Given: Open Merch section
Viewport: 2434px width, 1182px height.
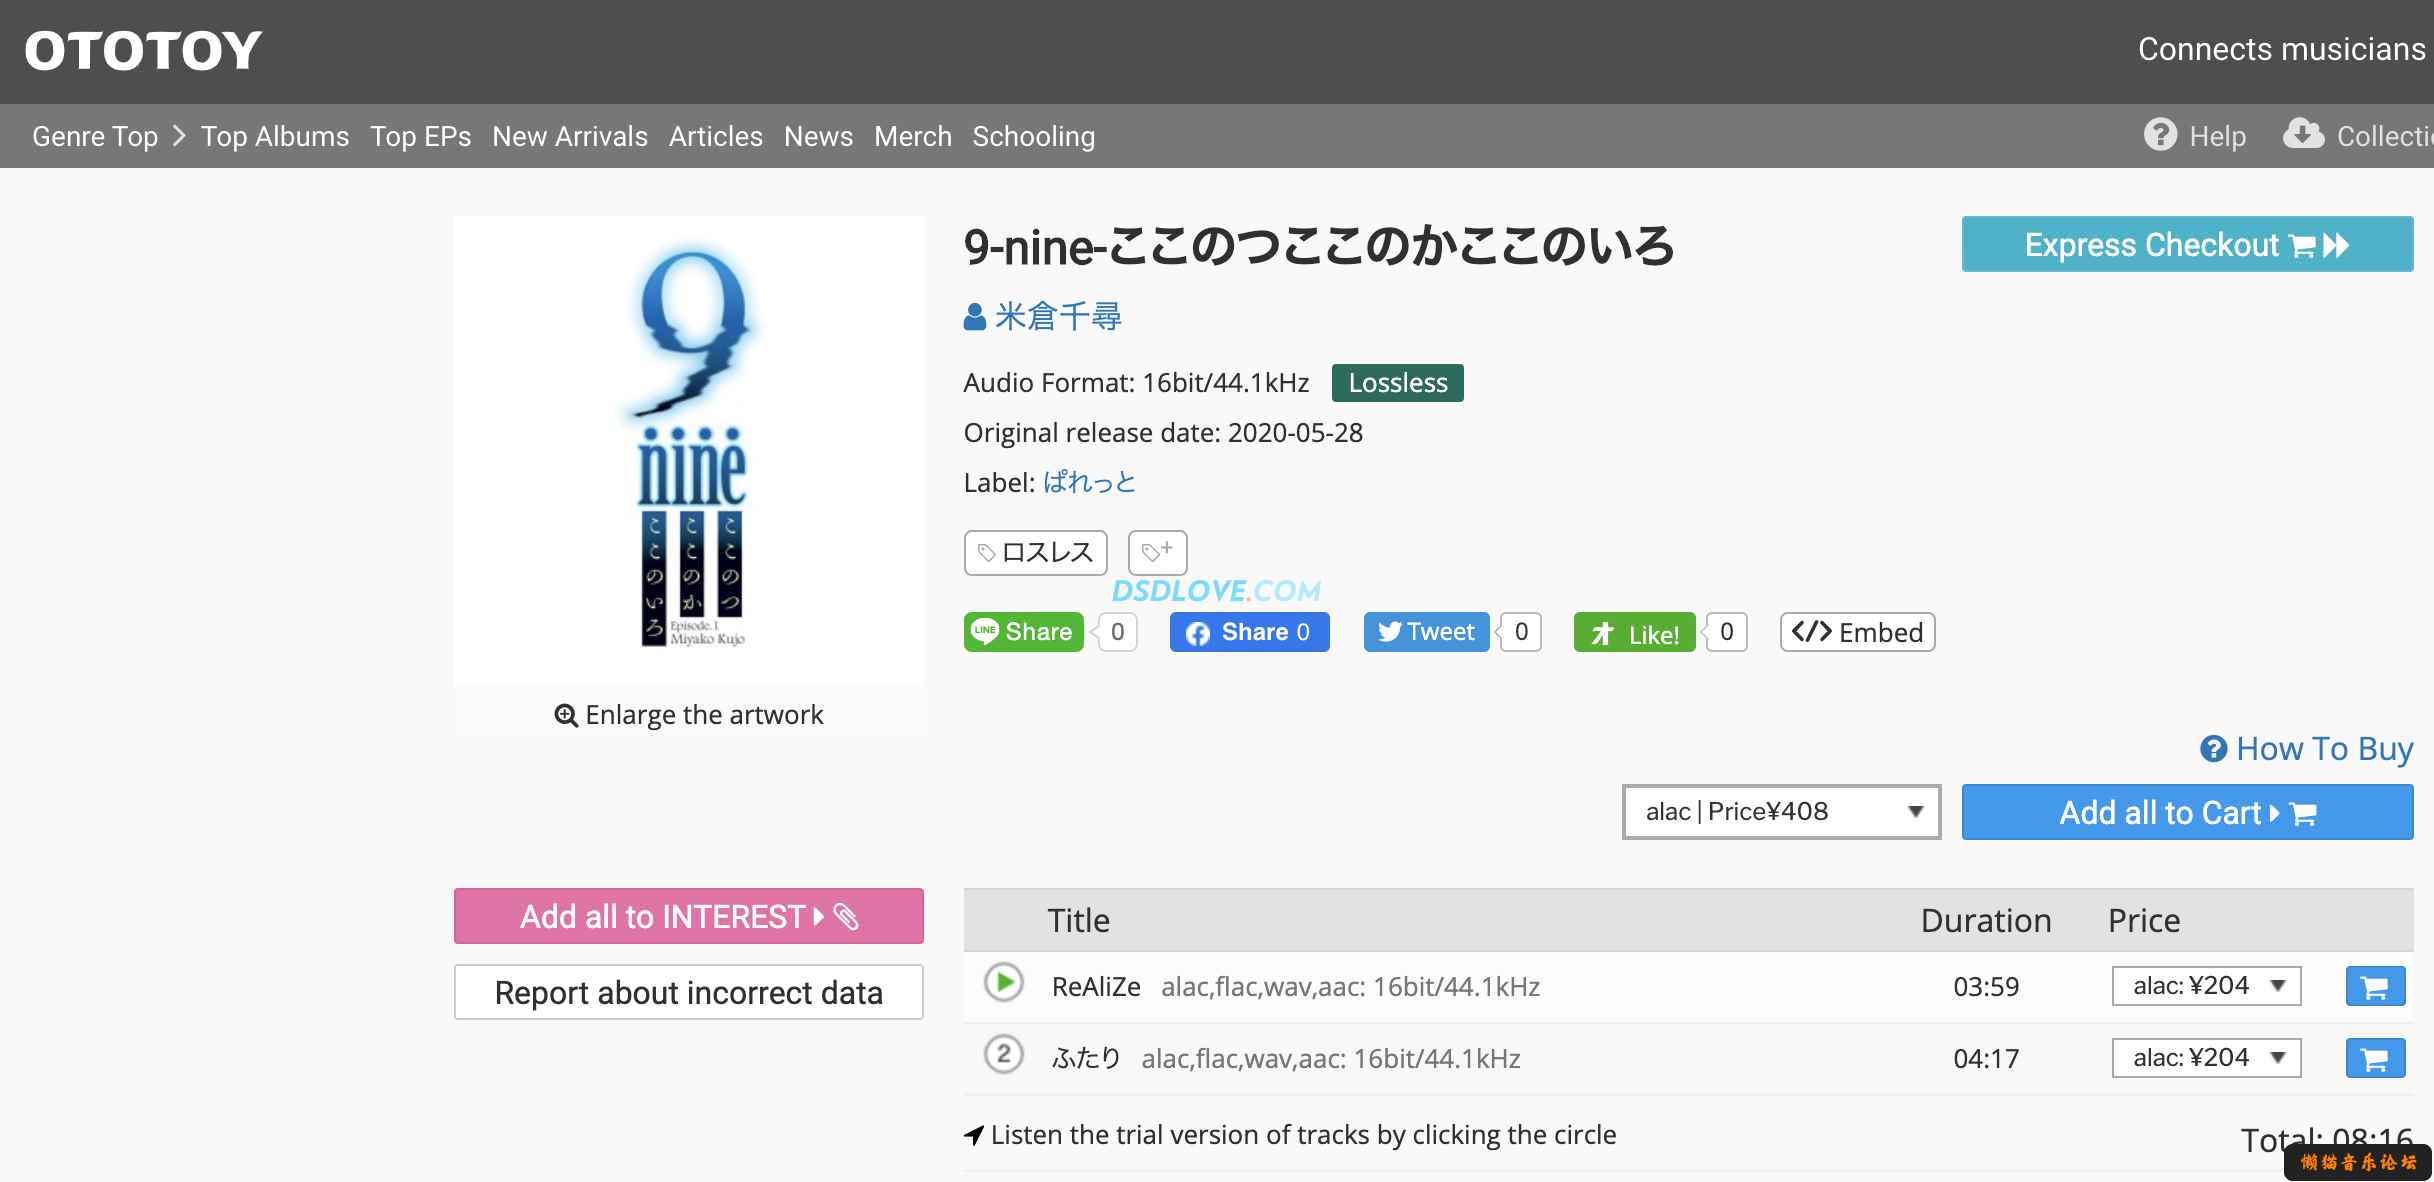Looking at the screenshot, I should pos(913,136).
